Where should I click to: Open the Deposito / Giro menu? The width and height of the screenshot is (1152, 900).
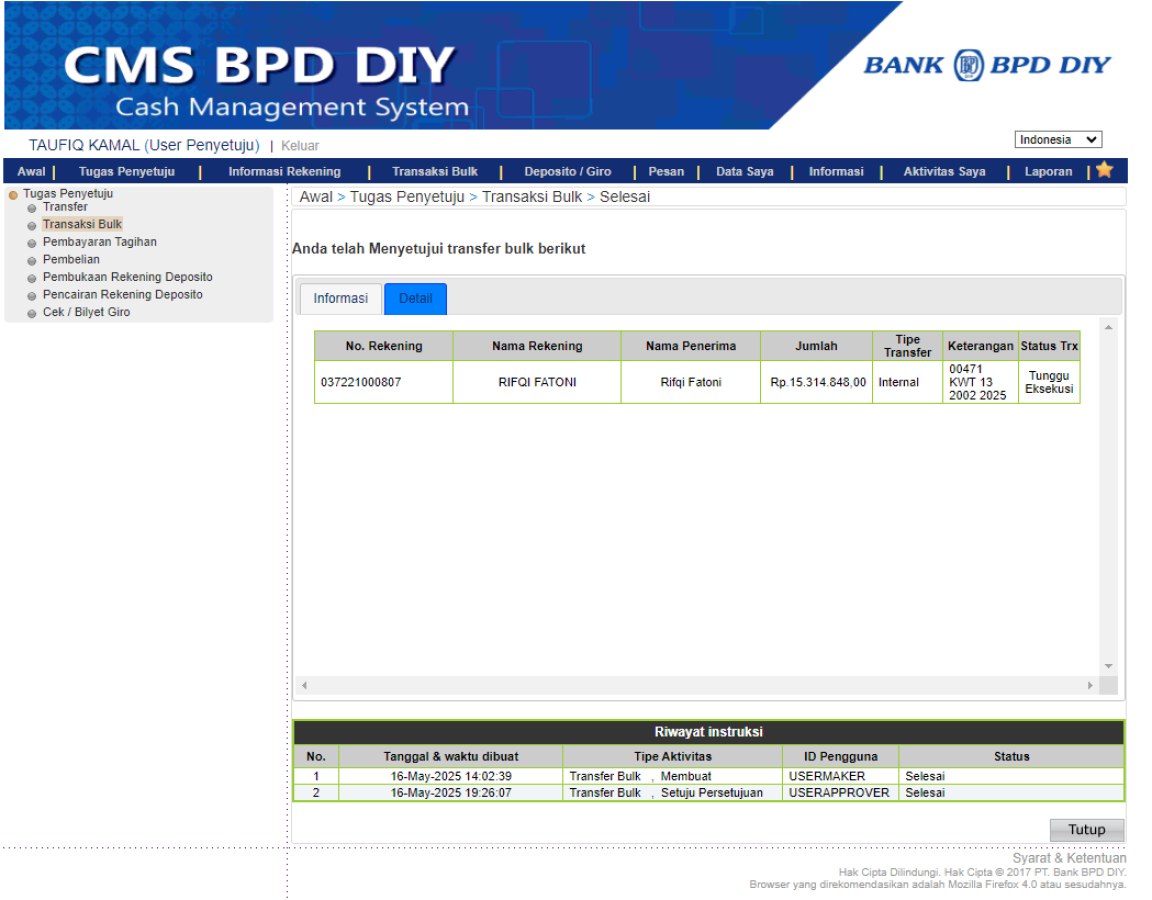click(x=568, y=171)
